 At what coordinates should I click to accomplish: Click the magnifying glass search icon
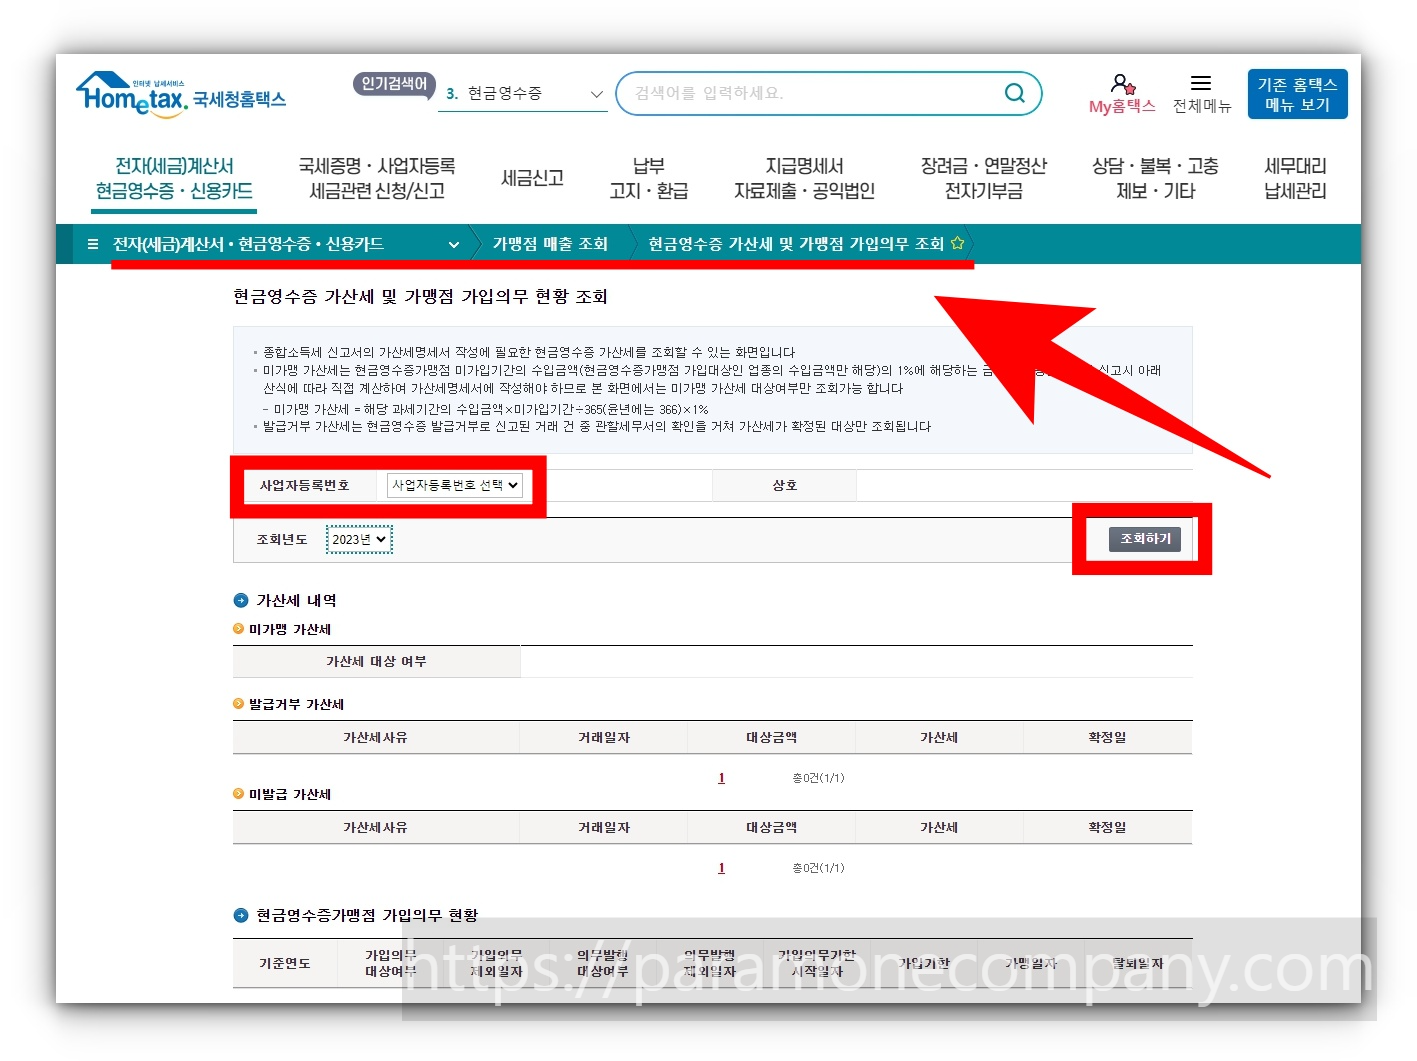[x=1013, y=92]
